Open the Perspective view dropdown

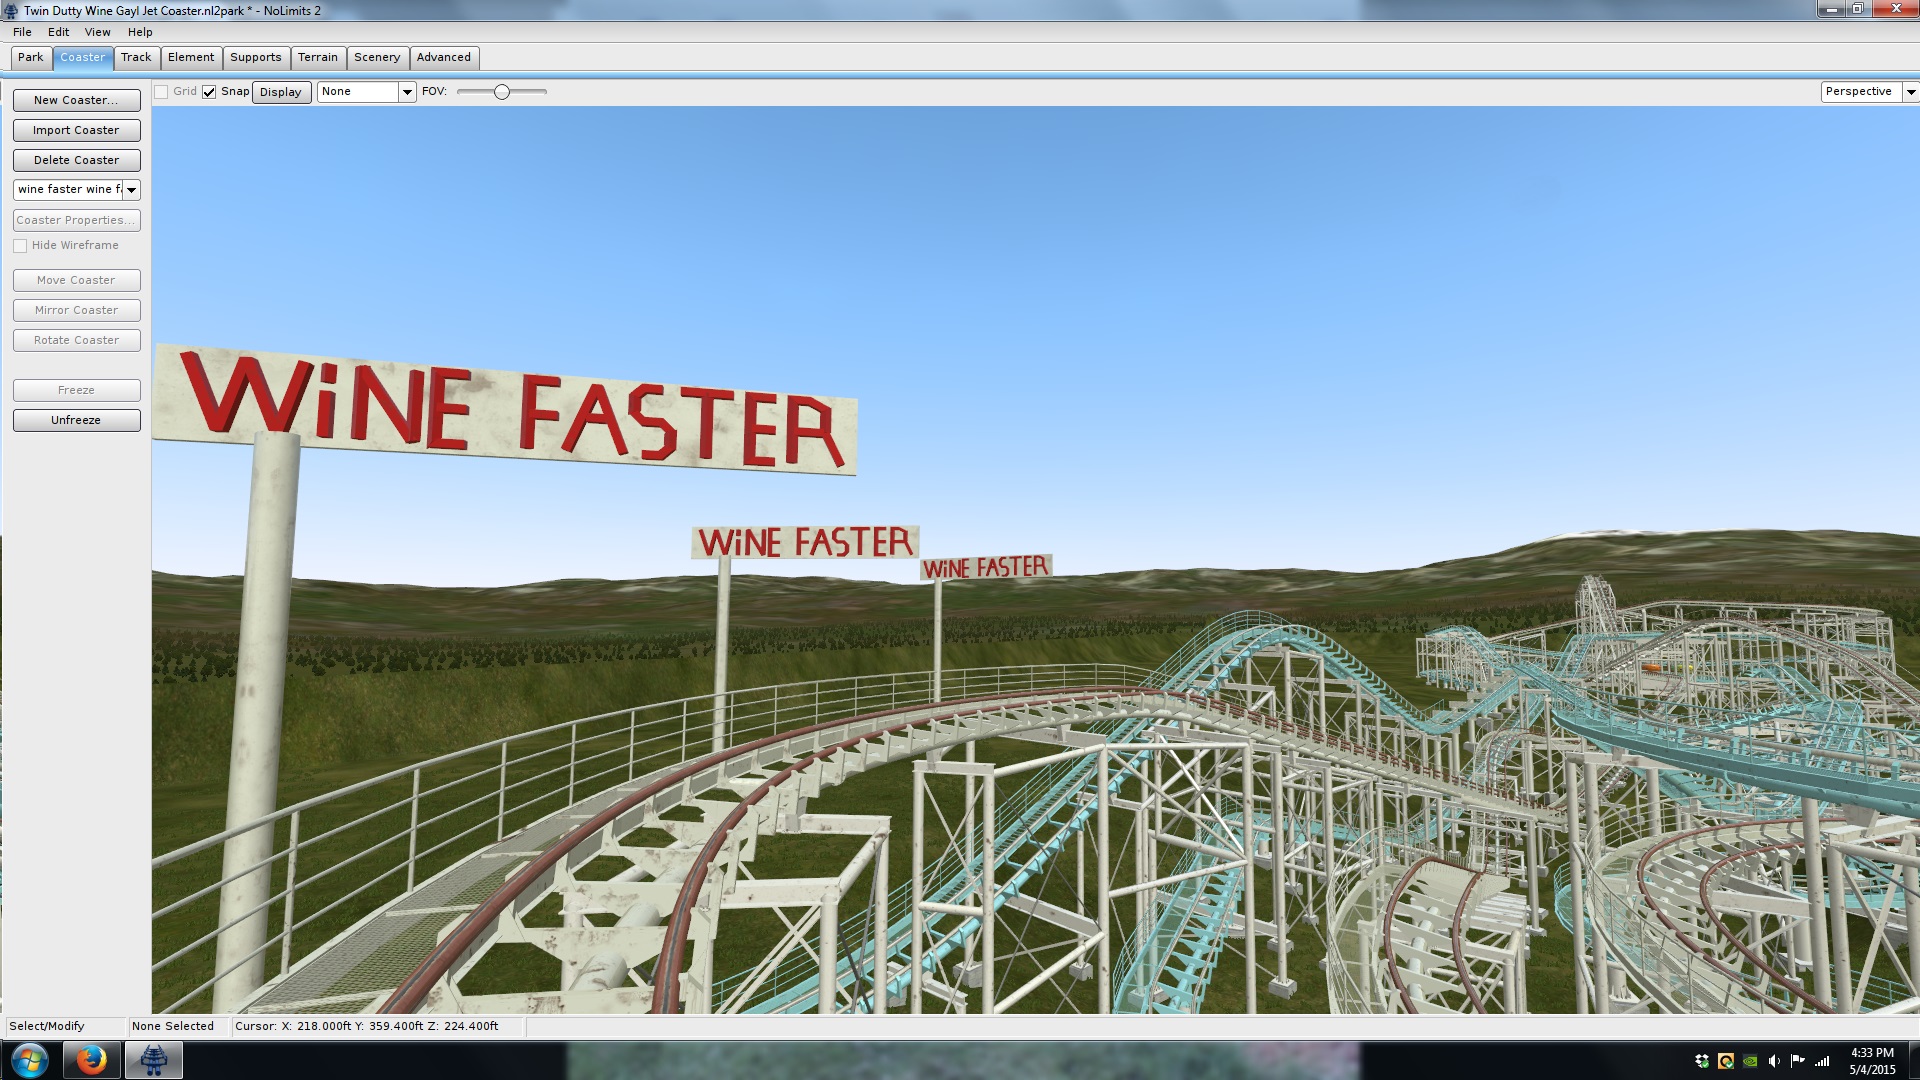tap(1910, 92)
